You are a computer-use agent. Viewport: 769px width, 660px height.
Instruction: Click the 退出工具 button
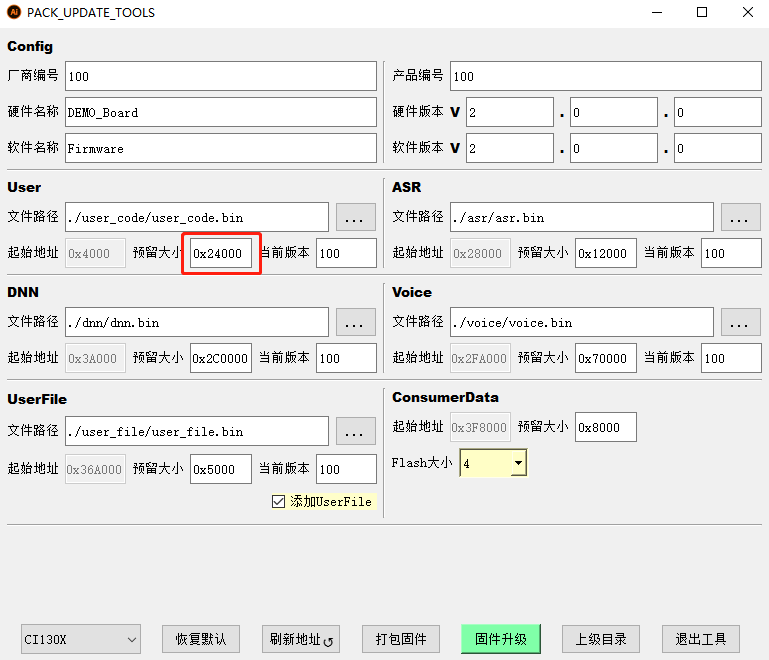[x=701, y=639]
